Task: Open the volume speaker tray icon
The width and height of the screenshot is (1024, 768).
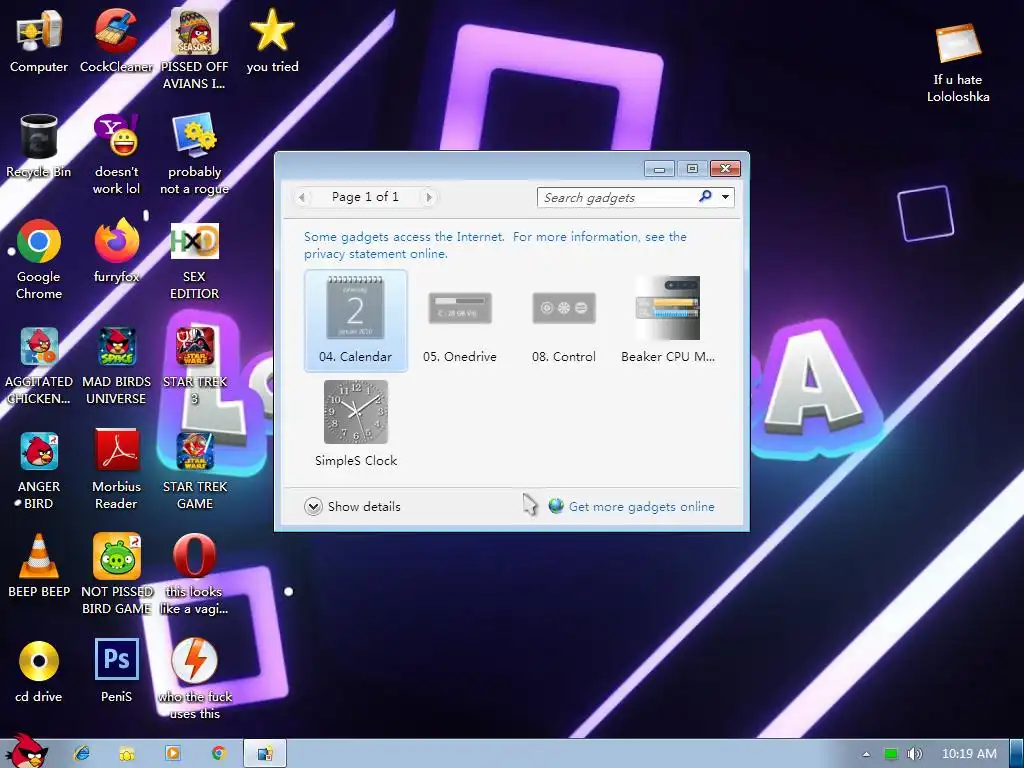Action: [x=914, y=754]
